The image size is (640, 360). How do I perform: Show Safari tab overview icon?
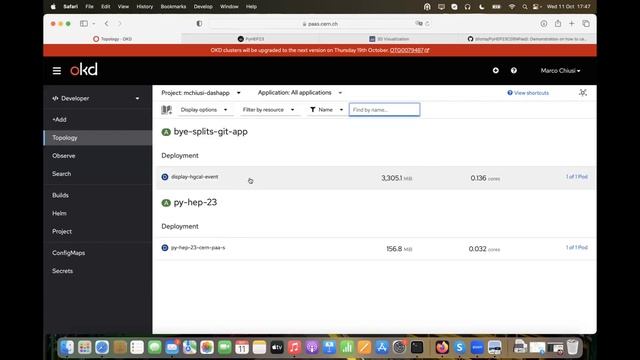click(x=586, y=24)
